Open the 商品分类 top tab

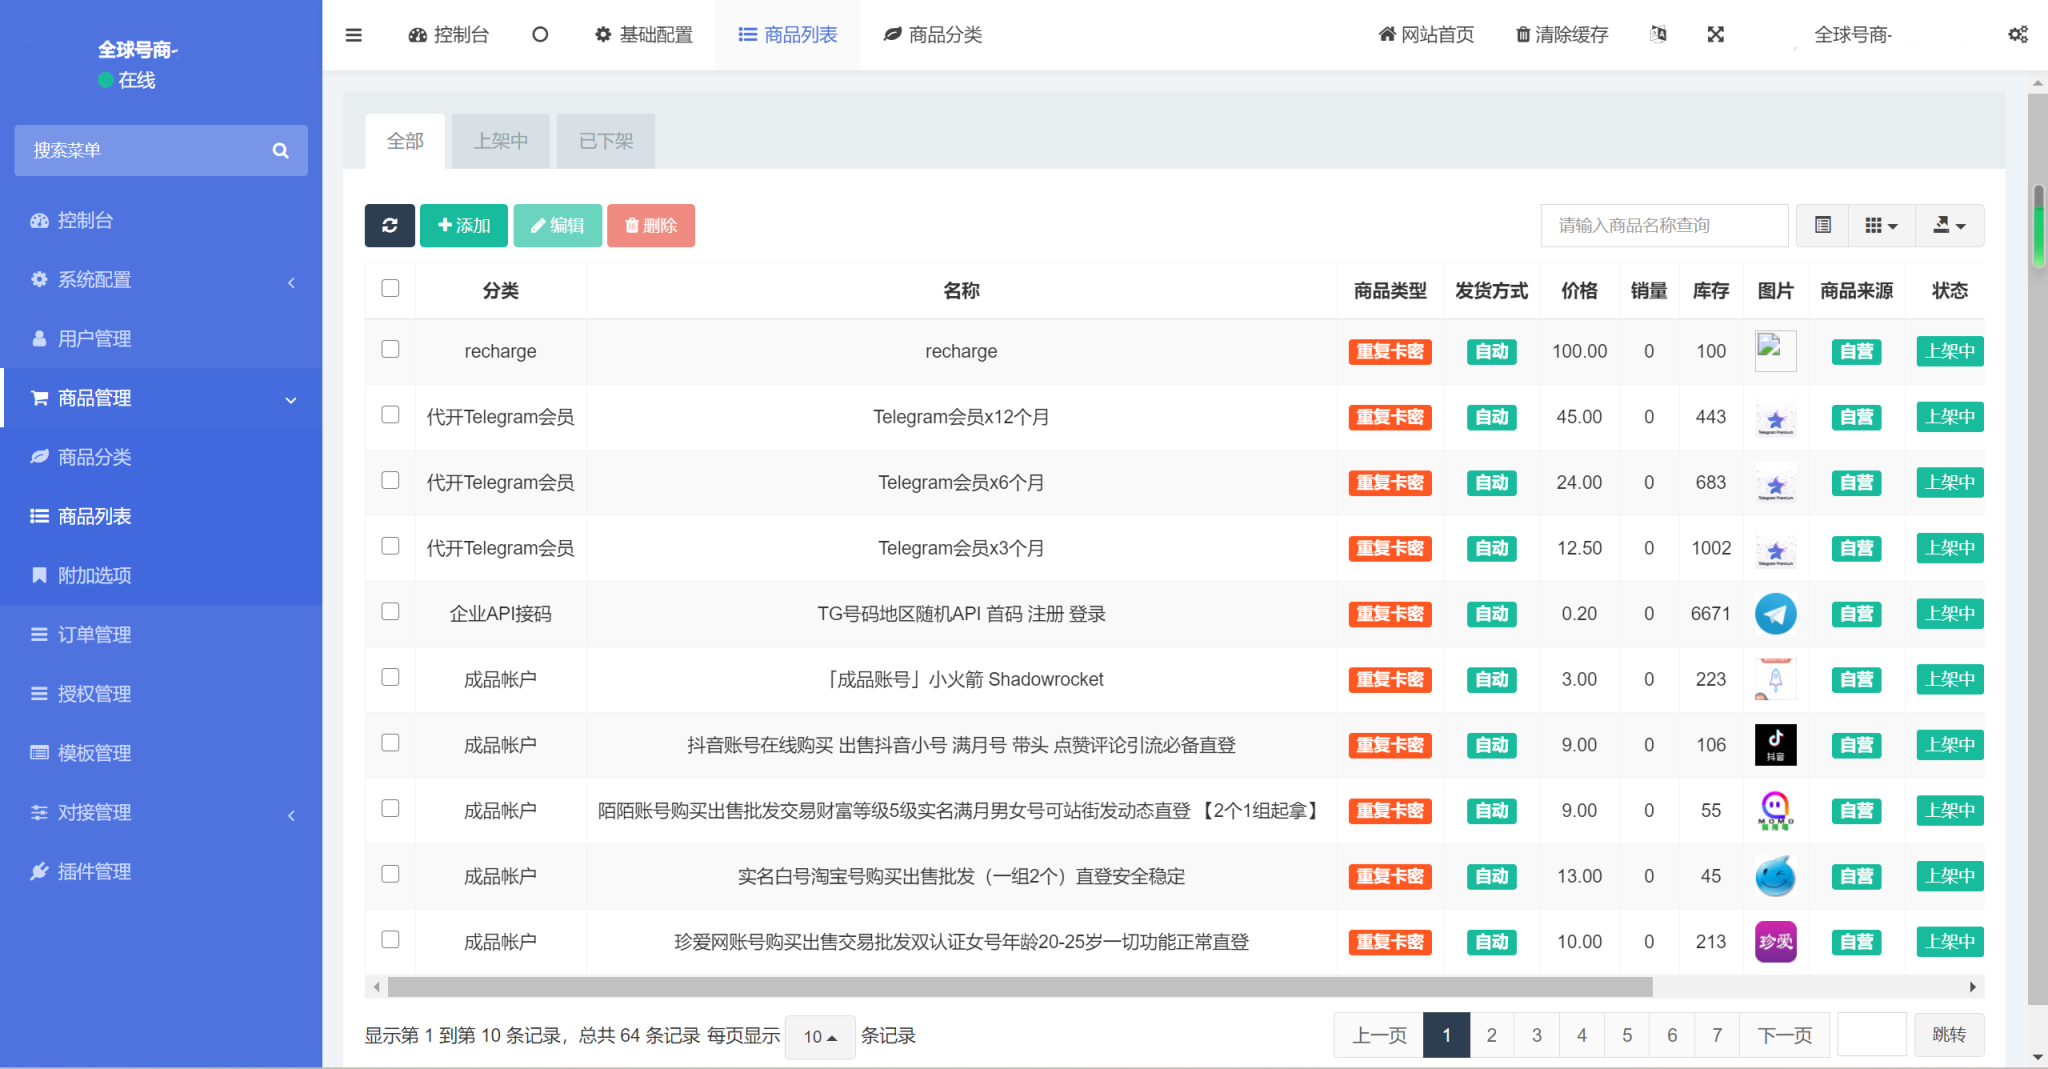click(933, 35)
